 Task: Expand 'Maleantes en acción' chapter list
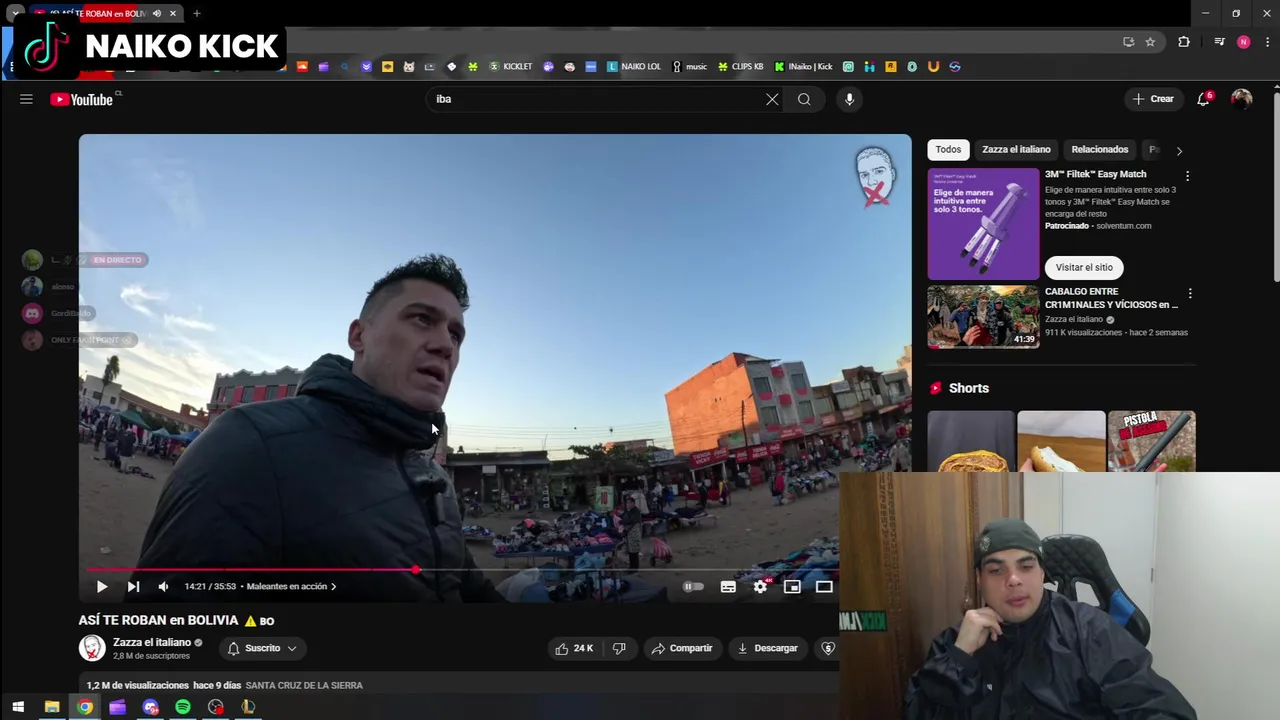pos(291,587)
